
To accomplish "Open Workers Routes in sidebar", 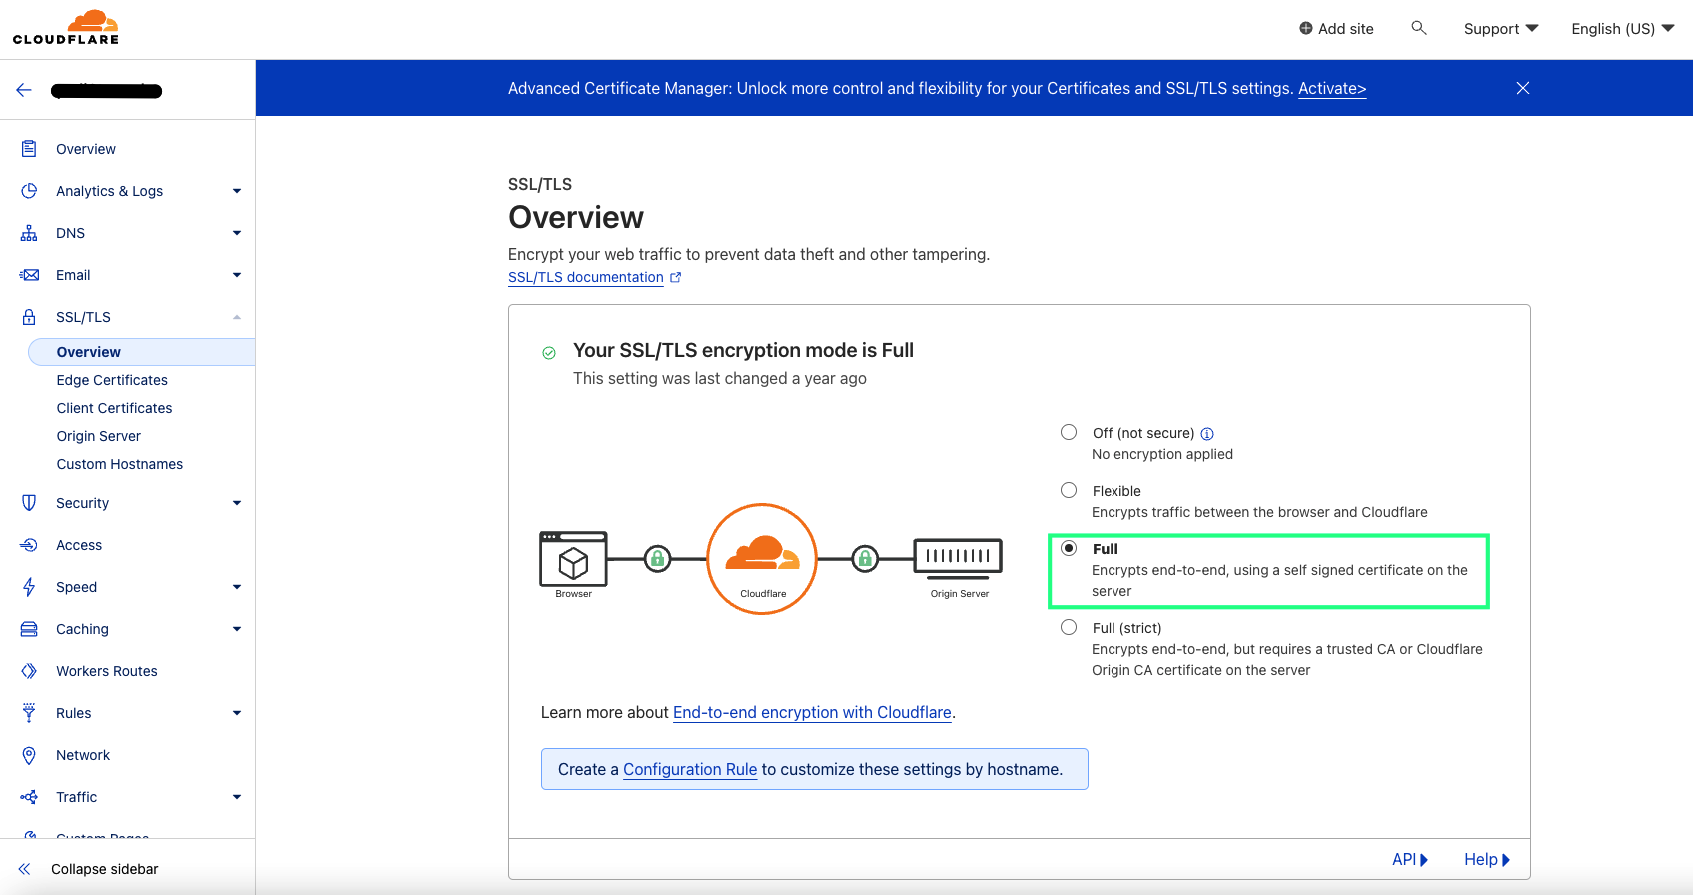I will click(x=107, y=671).
